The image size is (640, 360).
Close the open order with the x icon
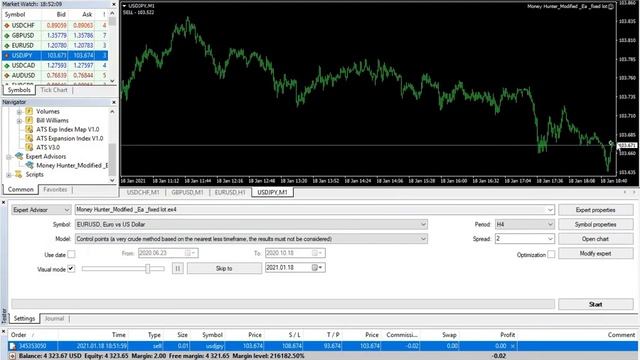pos(513,346)
